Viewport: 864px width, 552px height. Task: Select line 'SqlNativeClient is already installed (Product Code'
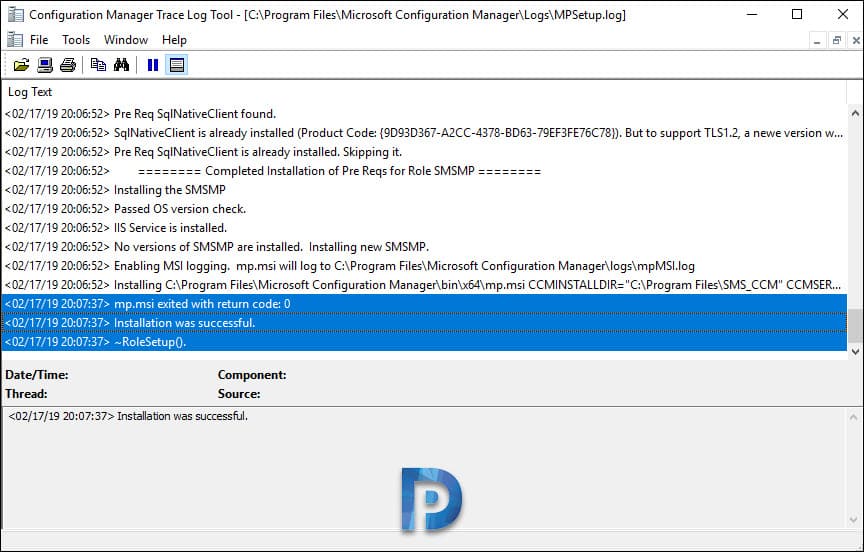click(424, 133)
